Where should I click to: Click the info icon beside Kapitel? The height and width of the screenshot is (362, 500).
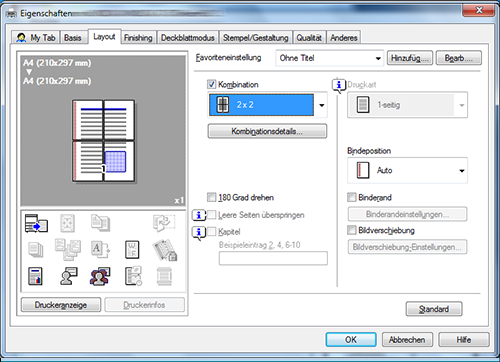199,232
